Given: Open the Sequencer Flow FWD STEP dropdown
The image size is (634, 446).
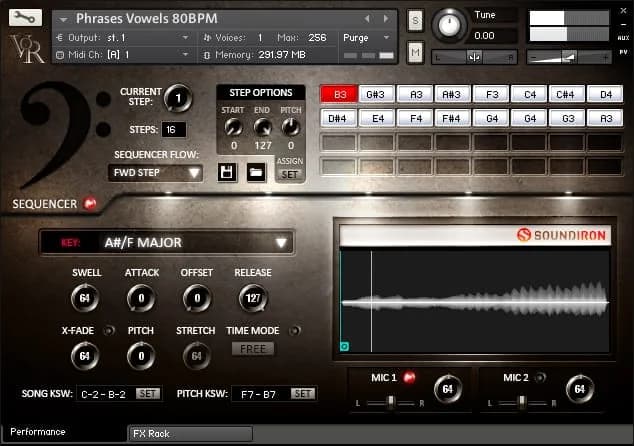Looking at the screenshot, I should 155,173.
